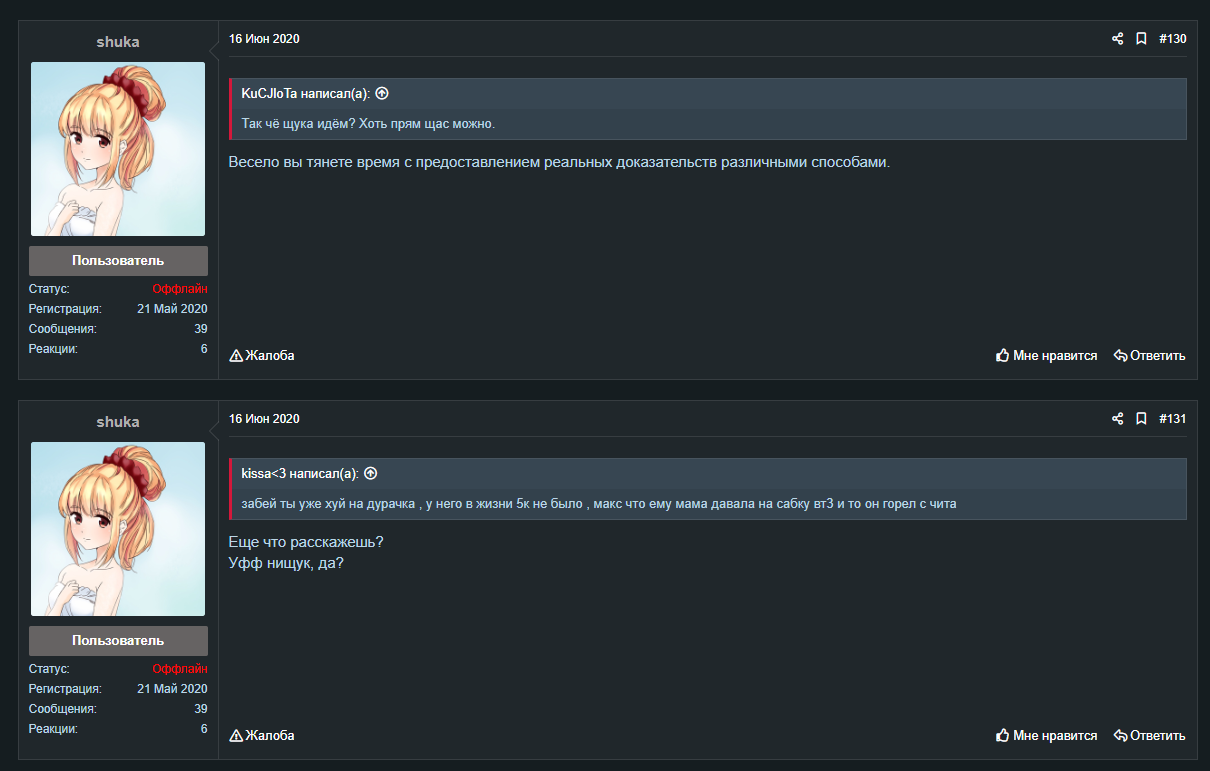Reply to post #130 via Ответить
The height and width of the screenshot is (771, 1210).
click(x=1150, y=355)
